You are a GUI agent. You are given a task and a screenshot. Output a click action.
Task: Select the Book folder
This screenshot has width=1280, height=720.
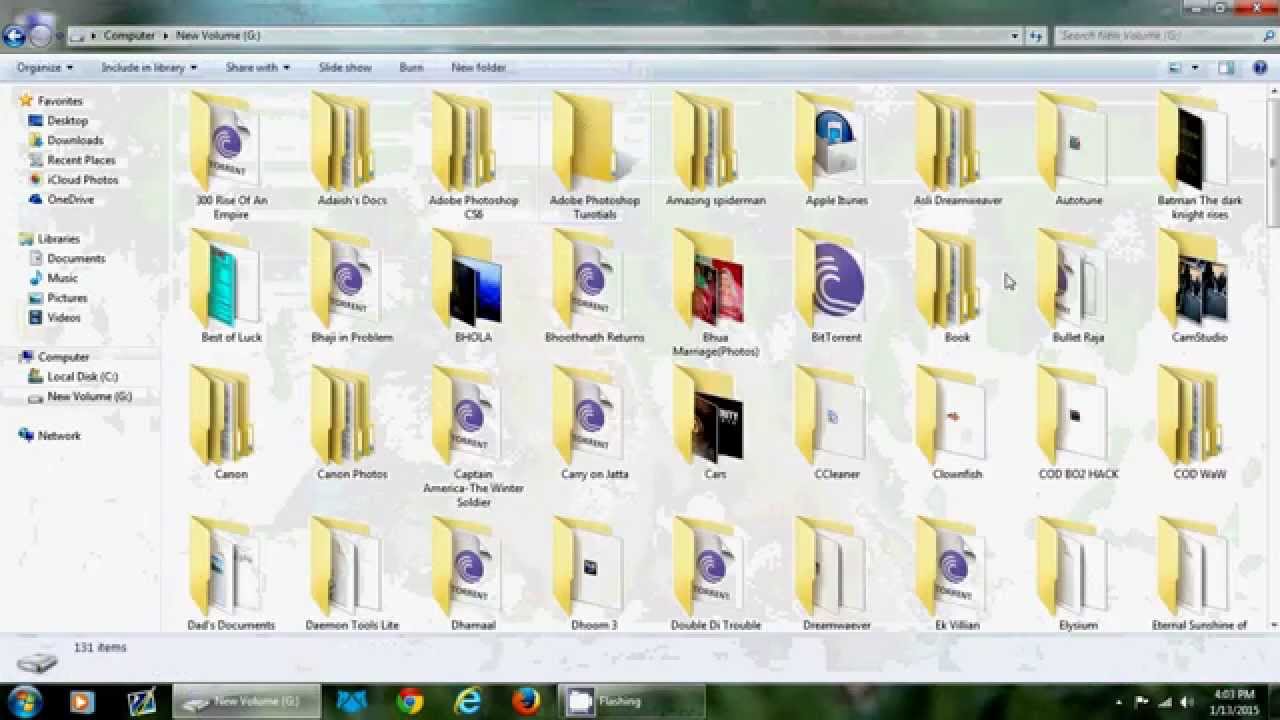(957, 287)
